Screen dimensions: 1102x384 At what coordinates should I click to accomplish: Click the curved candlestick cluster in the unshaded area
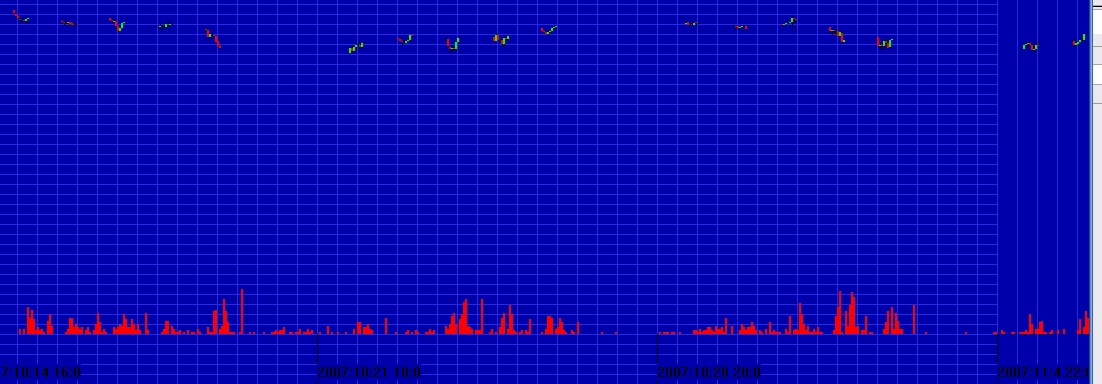pyautogui.click(x=1030, y=46)
